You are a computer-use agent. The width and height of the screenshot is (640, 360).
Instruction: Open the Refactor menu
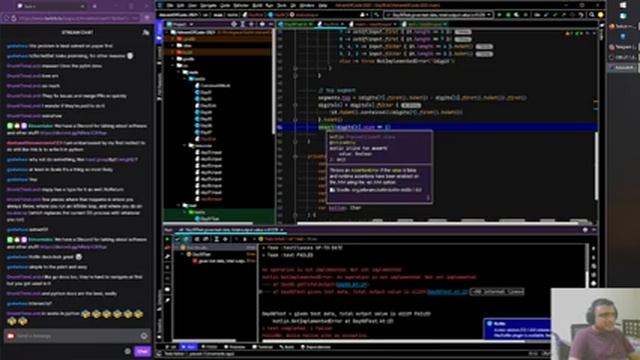(x=240, y=6)
